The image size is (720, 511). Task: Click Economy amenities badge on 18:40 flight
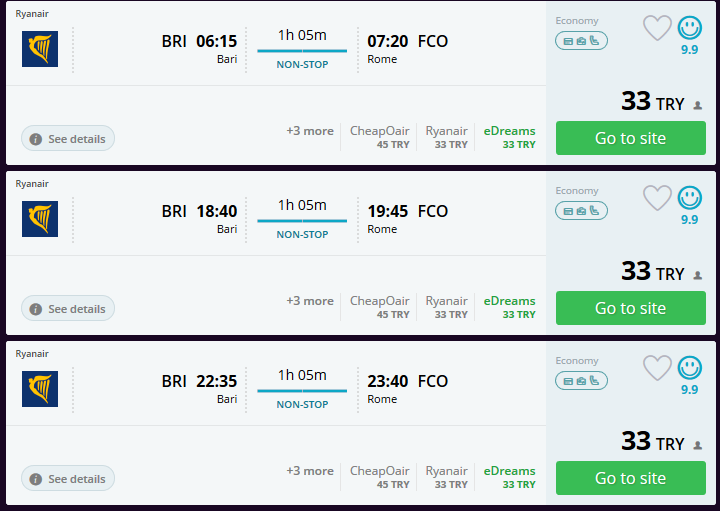(x=581, y=211)
